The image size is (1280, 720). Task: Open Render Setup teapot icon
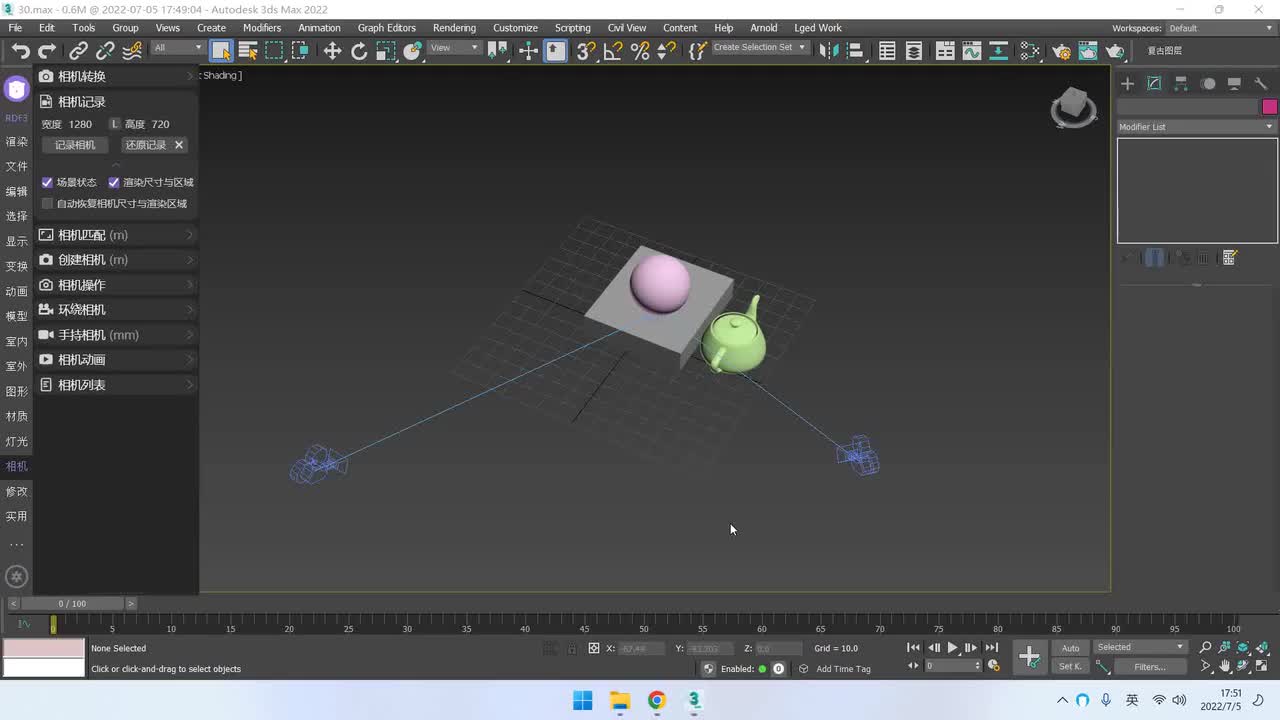coord(1061,51)
